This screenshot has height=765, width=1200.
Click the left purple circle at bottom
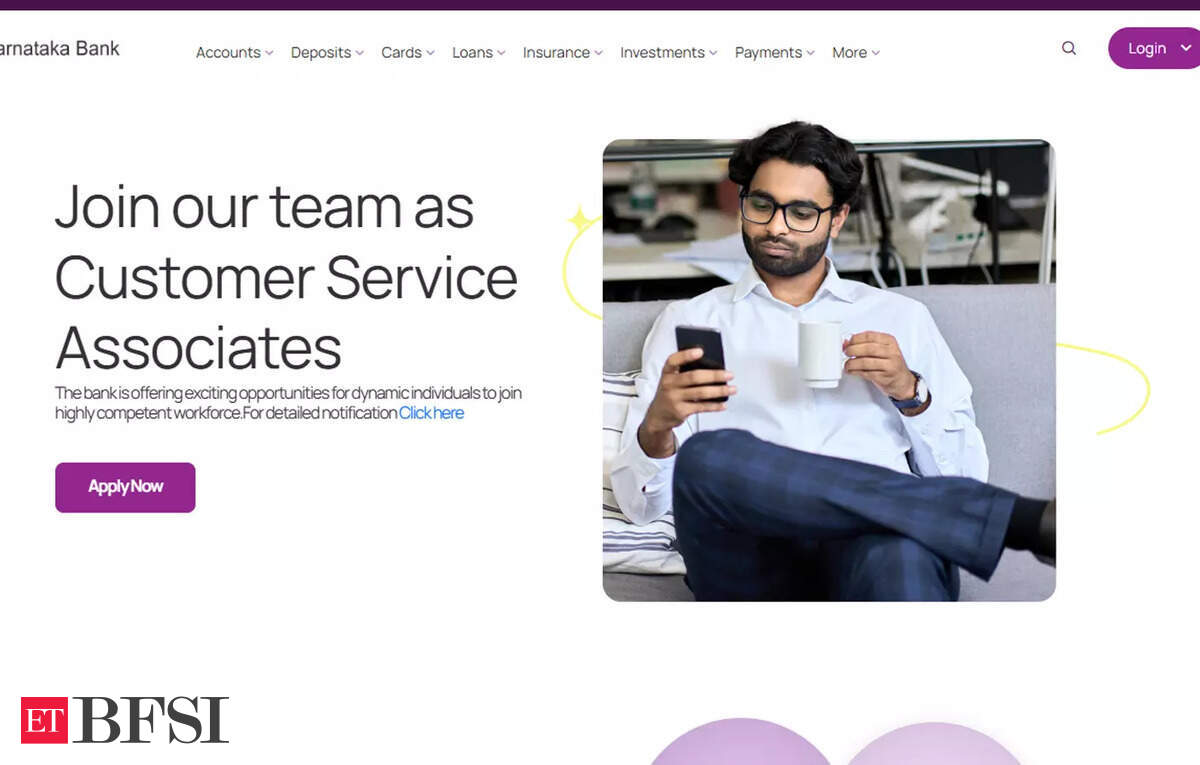click(x=740, y=742)
